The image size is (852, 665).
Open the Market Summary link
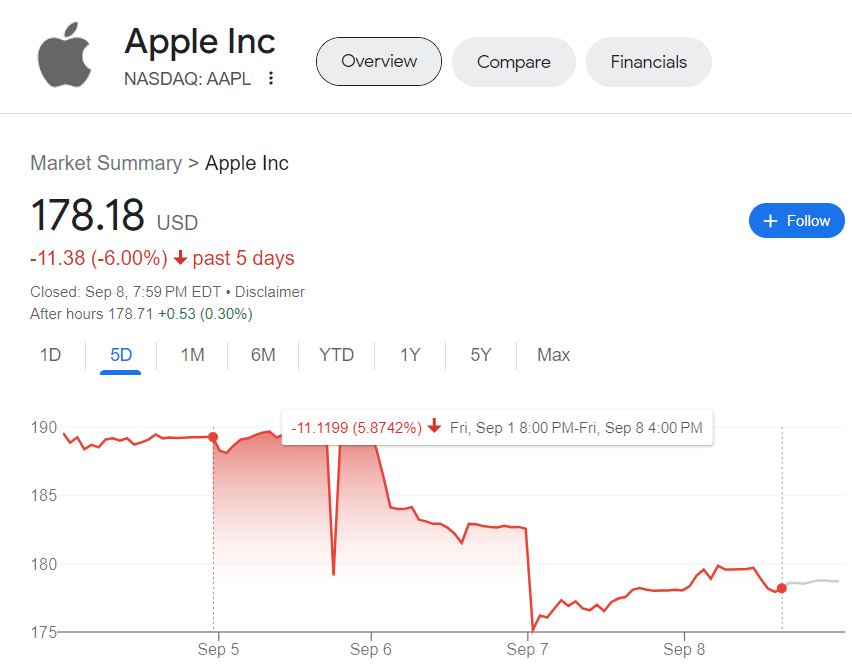[106, 163]
